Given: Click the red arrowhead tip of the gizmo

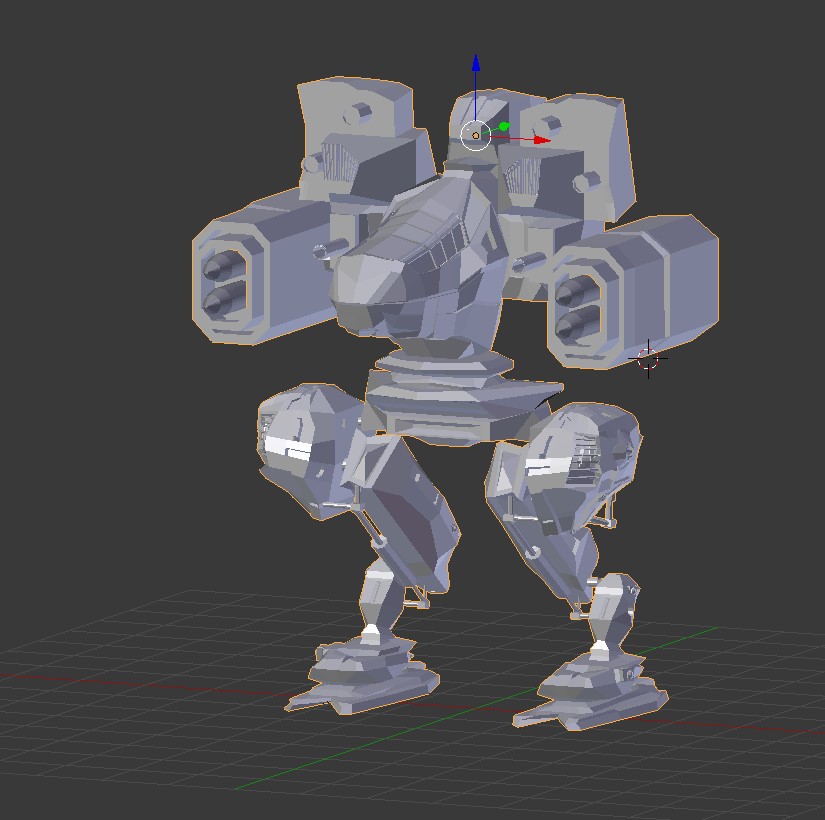Looking at the screenshot, I should 549,140.
